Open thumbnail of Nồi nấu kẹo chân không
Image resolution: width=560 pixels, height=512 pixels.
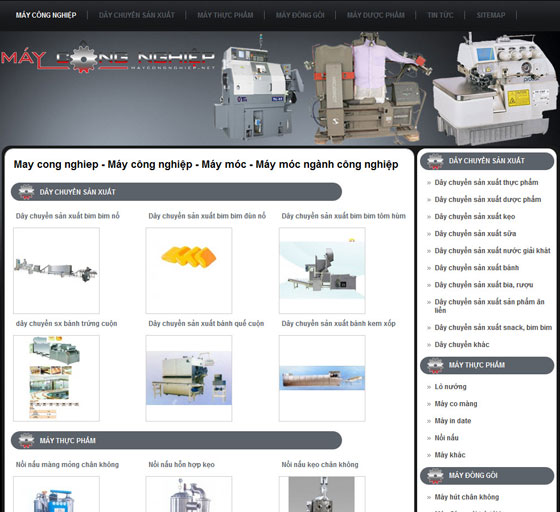coord(322,494)
